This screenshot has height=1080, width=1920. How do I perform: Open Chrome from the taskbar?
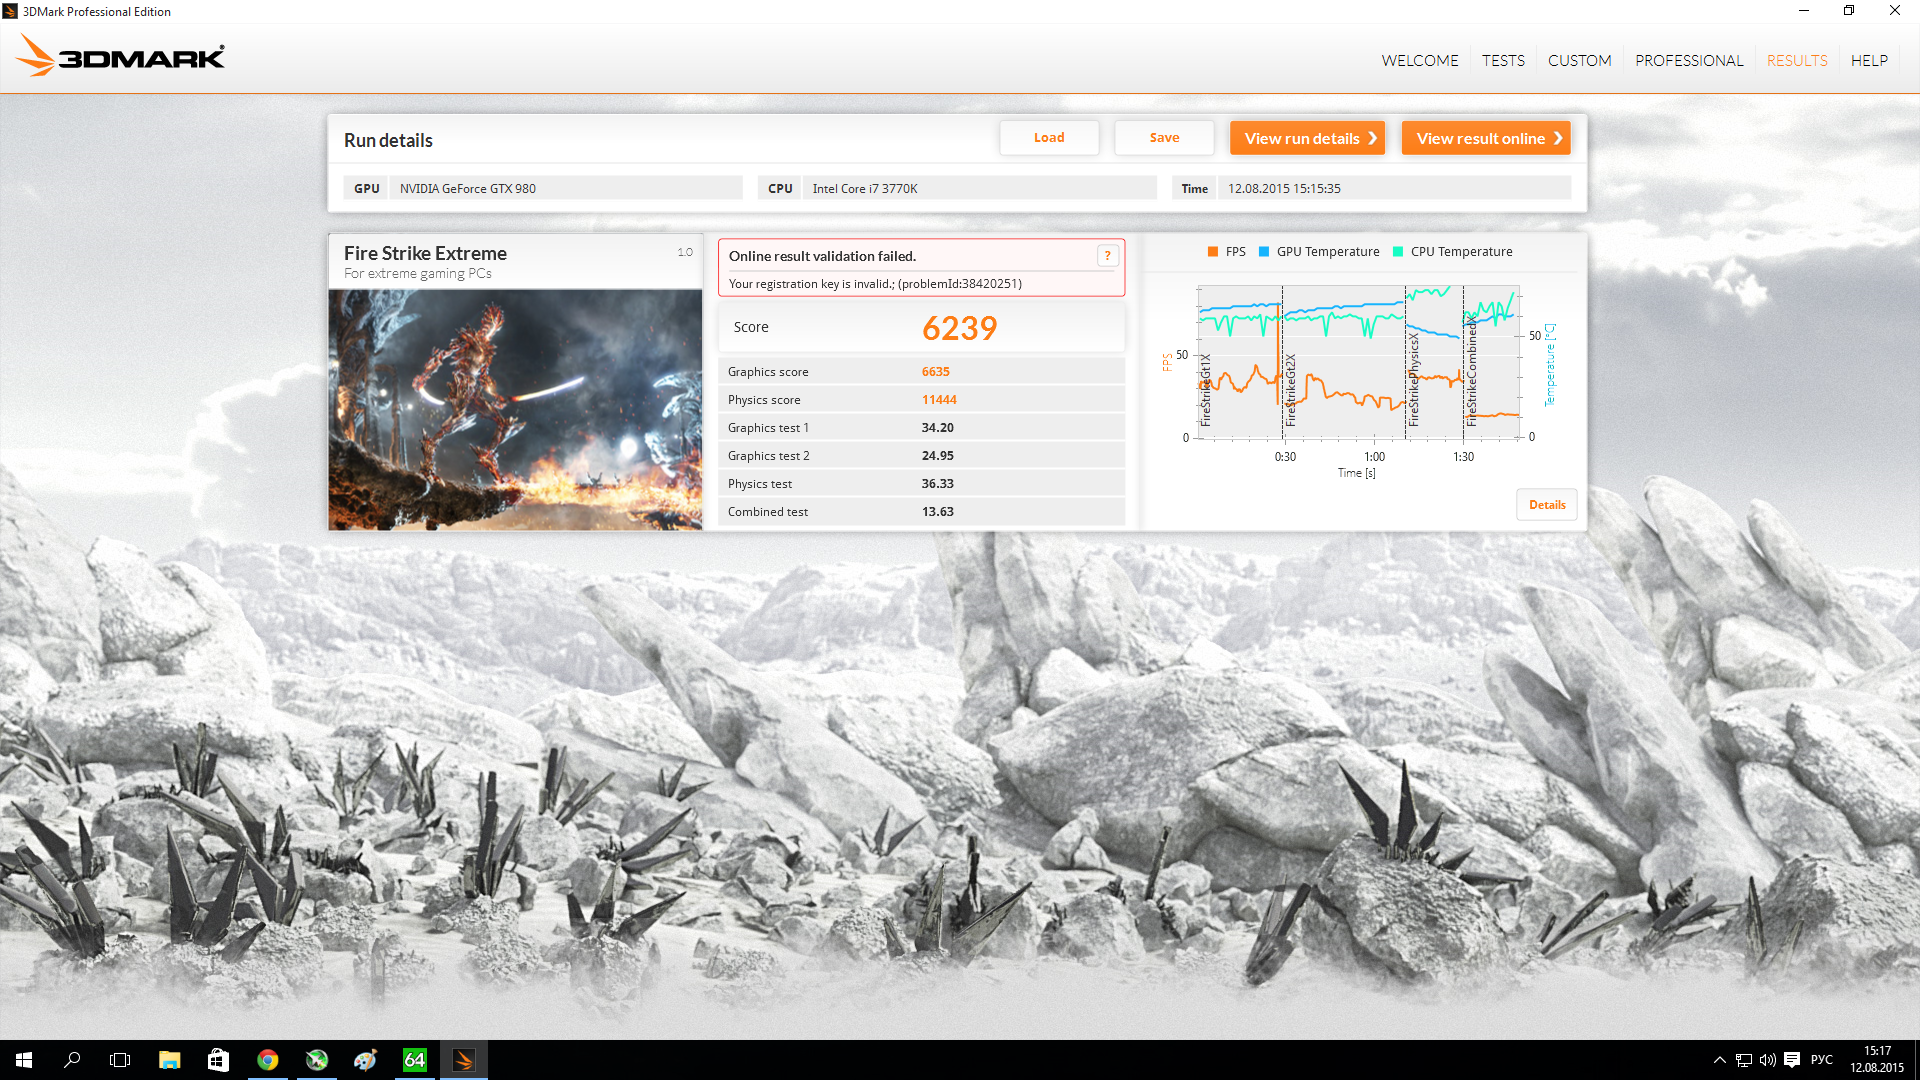tap(267, 1060)
